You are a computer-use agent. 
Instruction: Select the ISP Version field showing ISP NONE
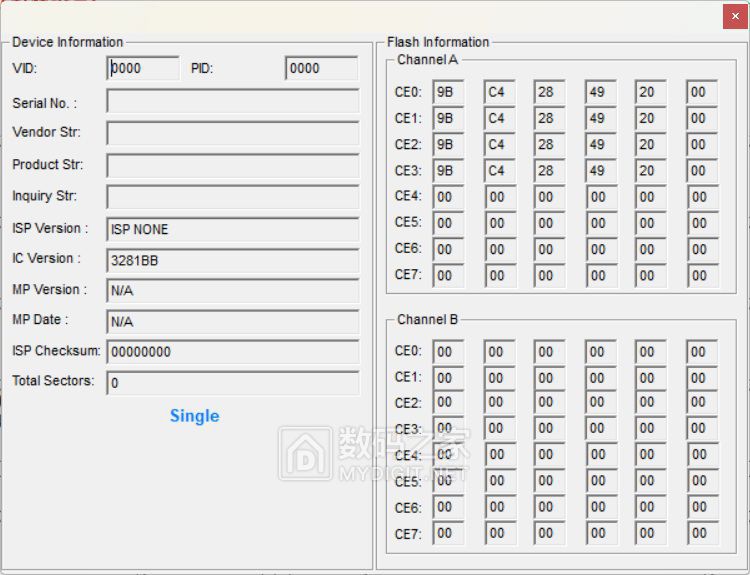click(232, 229)
